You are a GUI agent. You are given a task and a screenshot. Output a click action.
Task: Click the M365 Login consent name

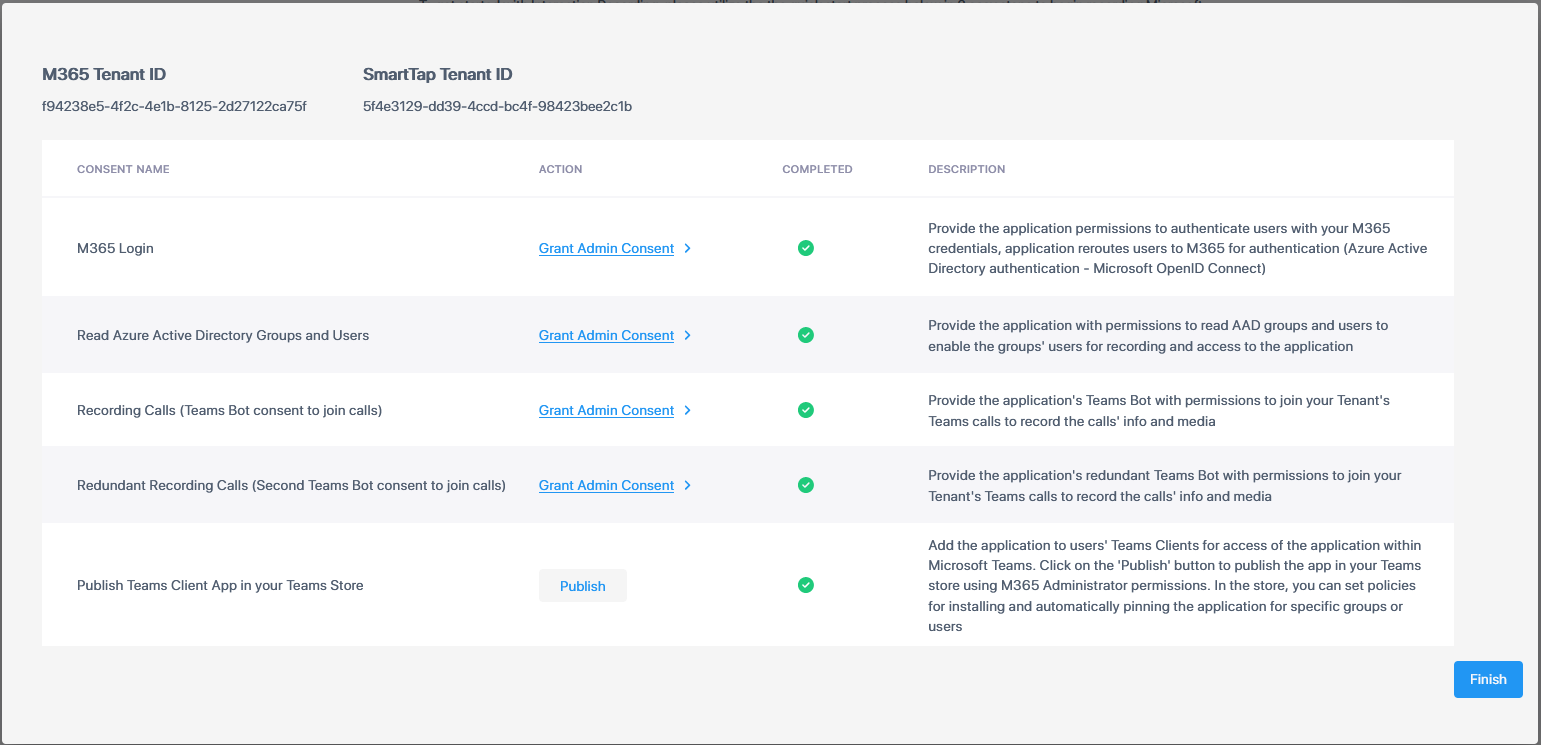pos(115,248)
